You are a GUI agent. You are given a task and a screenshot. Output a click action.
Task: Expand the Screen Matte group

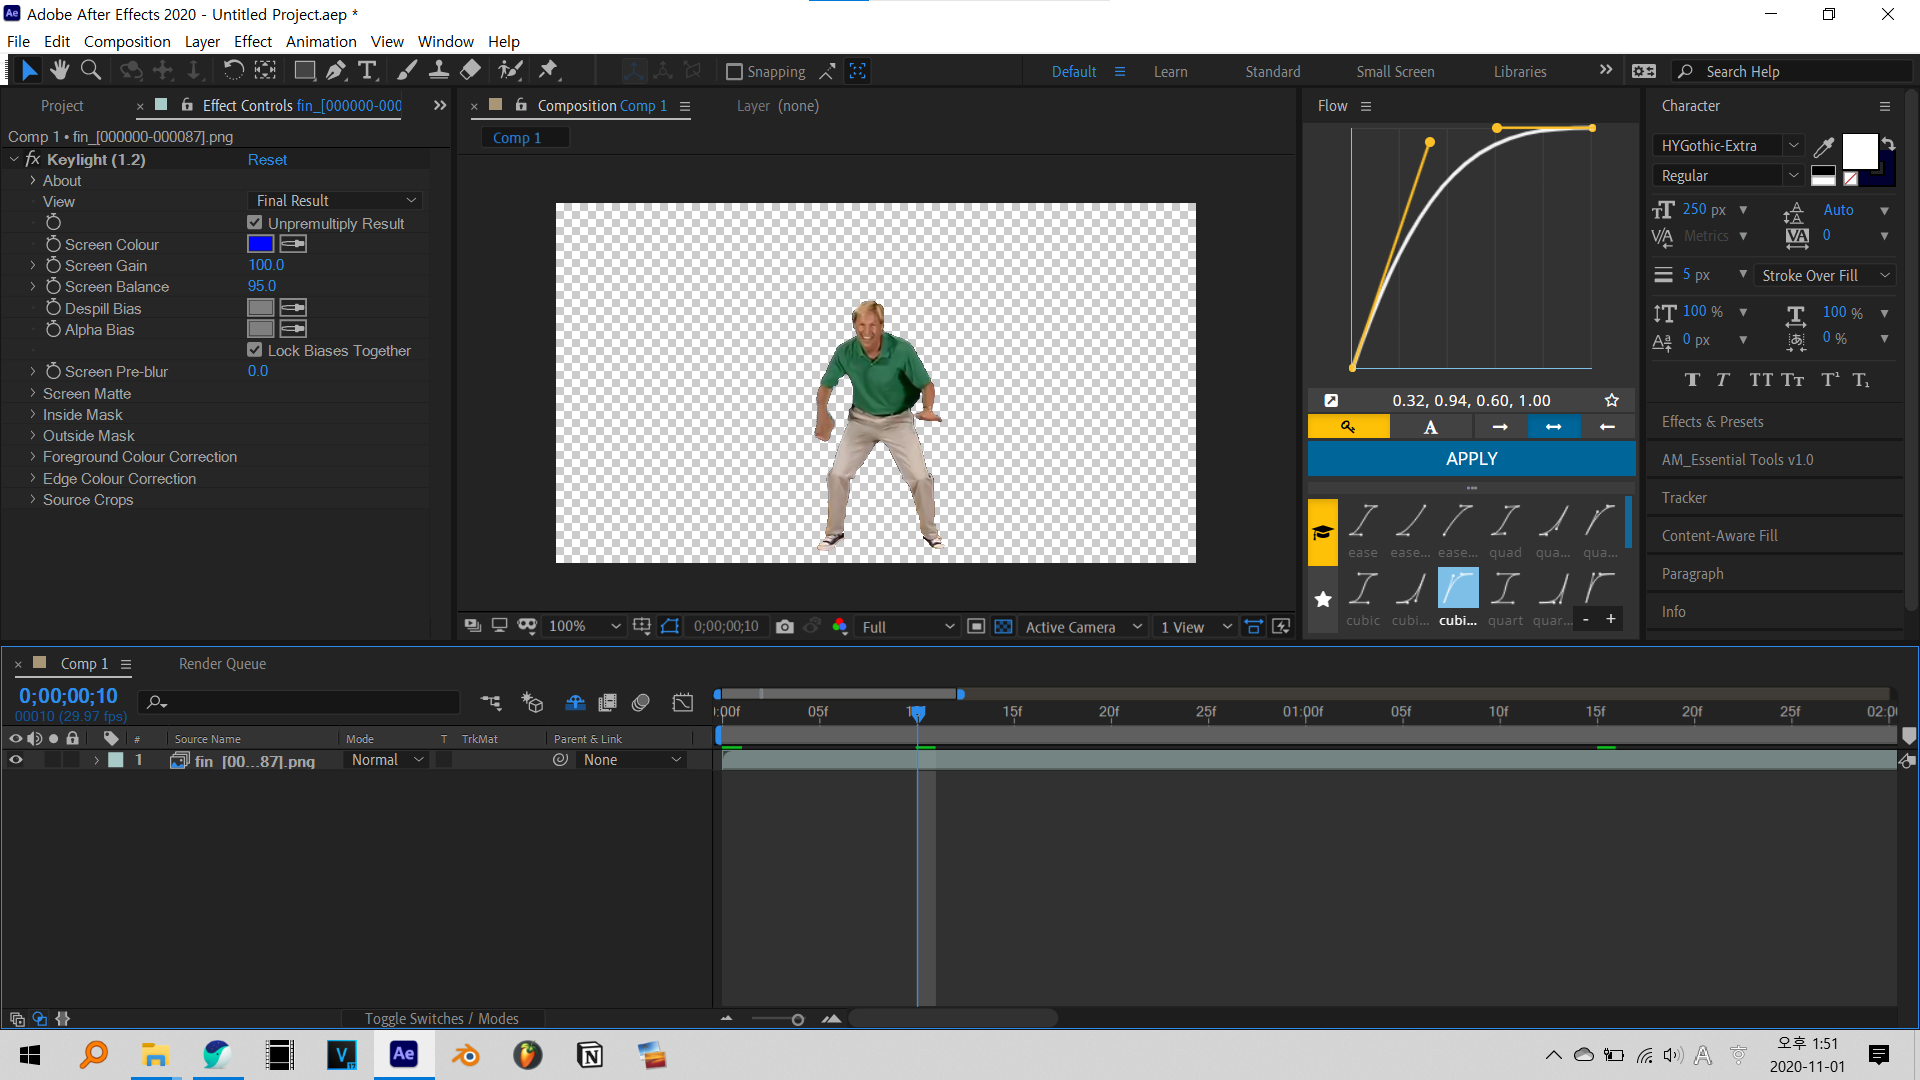(x=33, y=394)
